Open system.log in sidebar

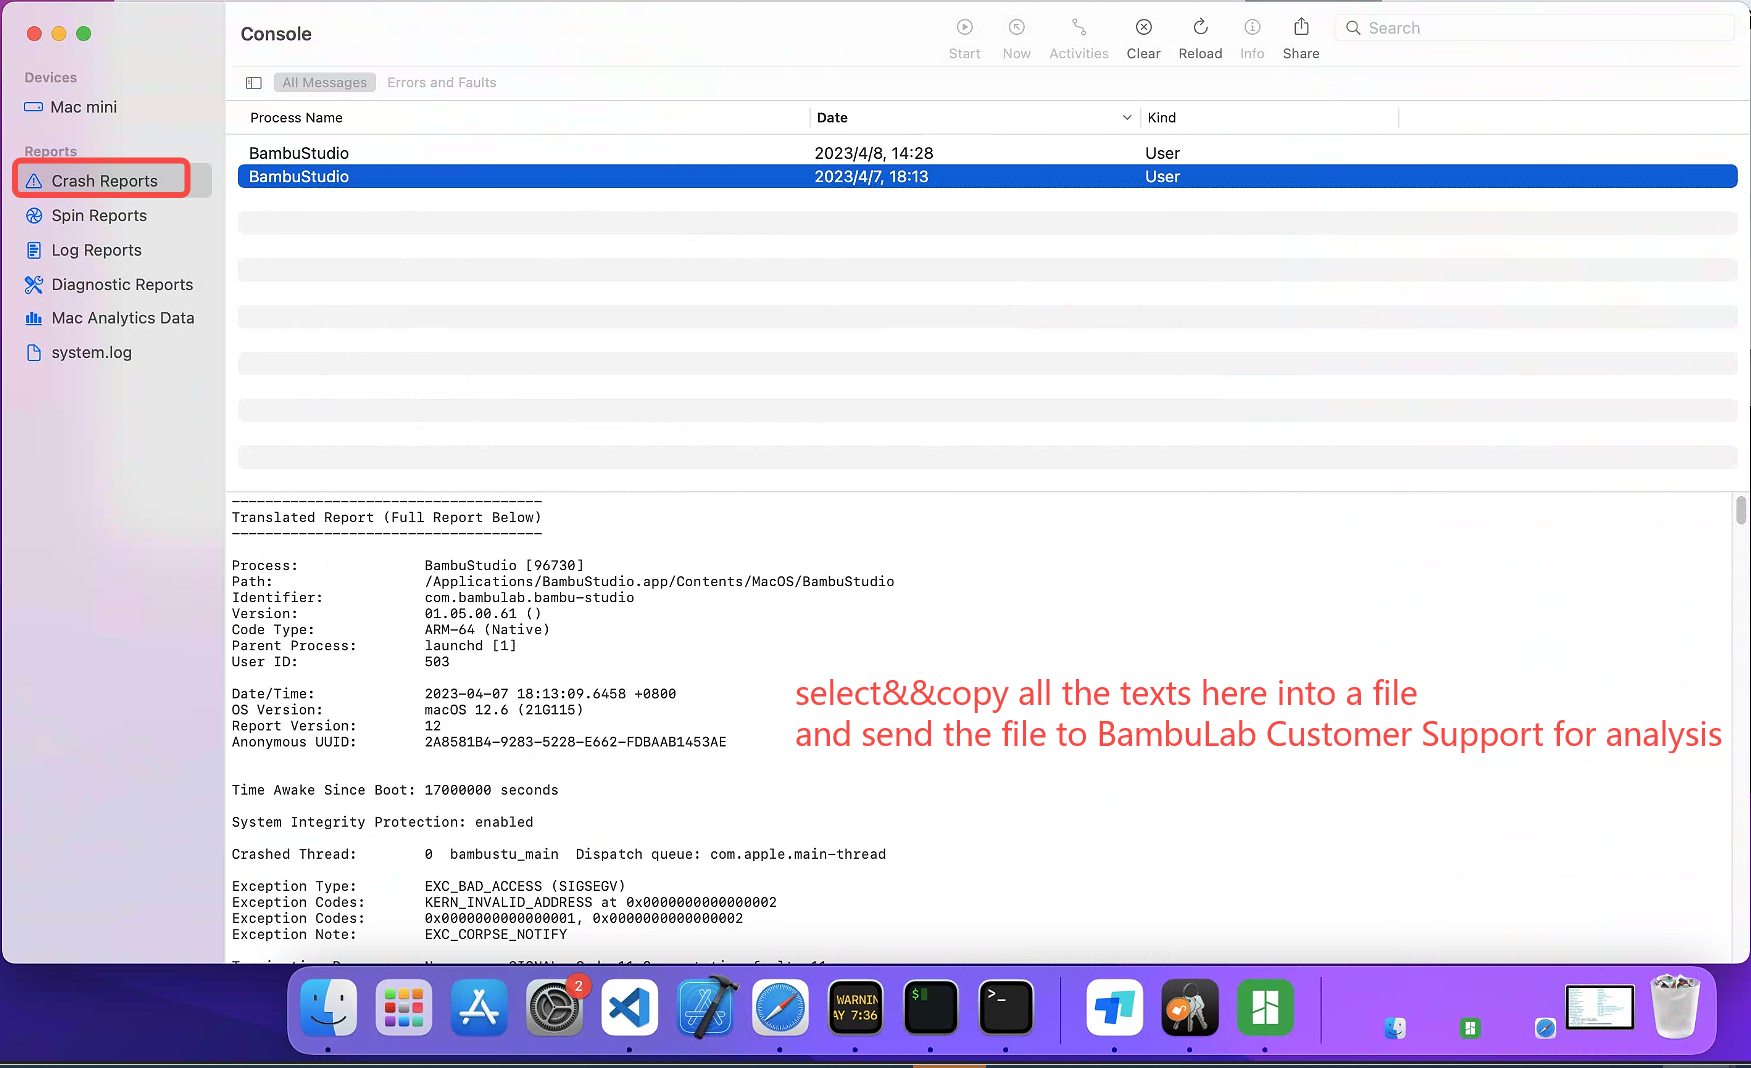[x=91, y=352]
